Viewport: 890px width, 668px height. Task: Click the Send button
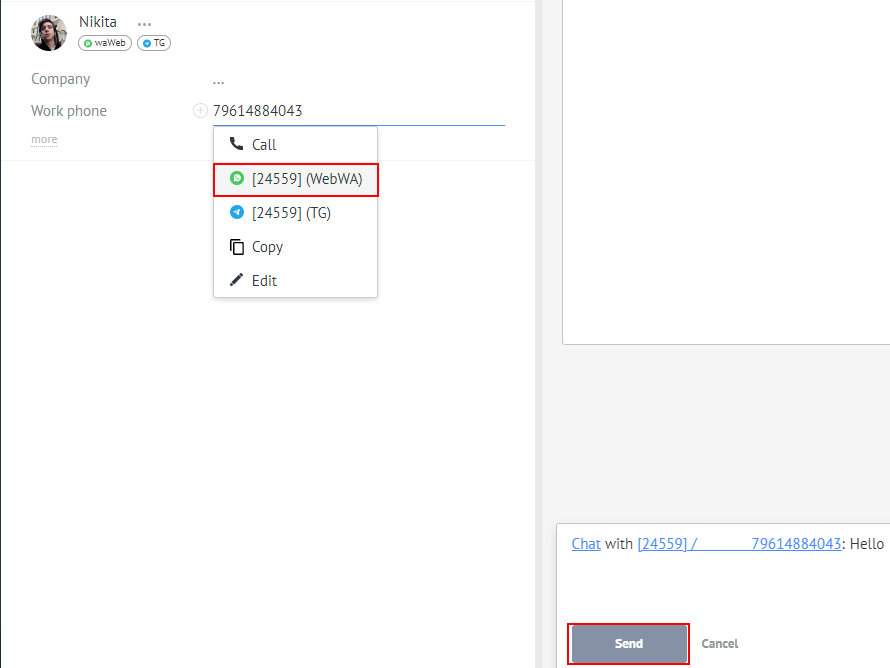pos(629,644)
